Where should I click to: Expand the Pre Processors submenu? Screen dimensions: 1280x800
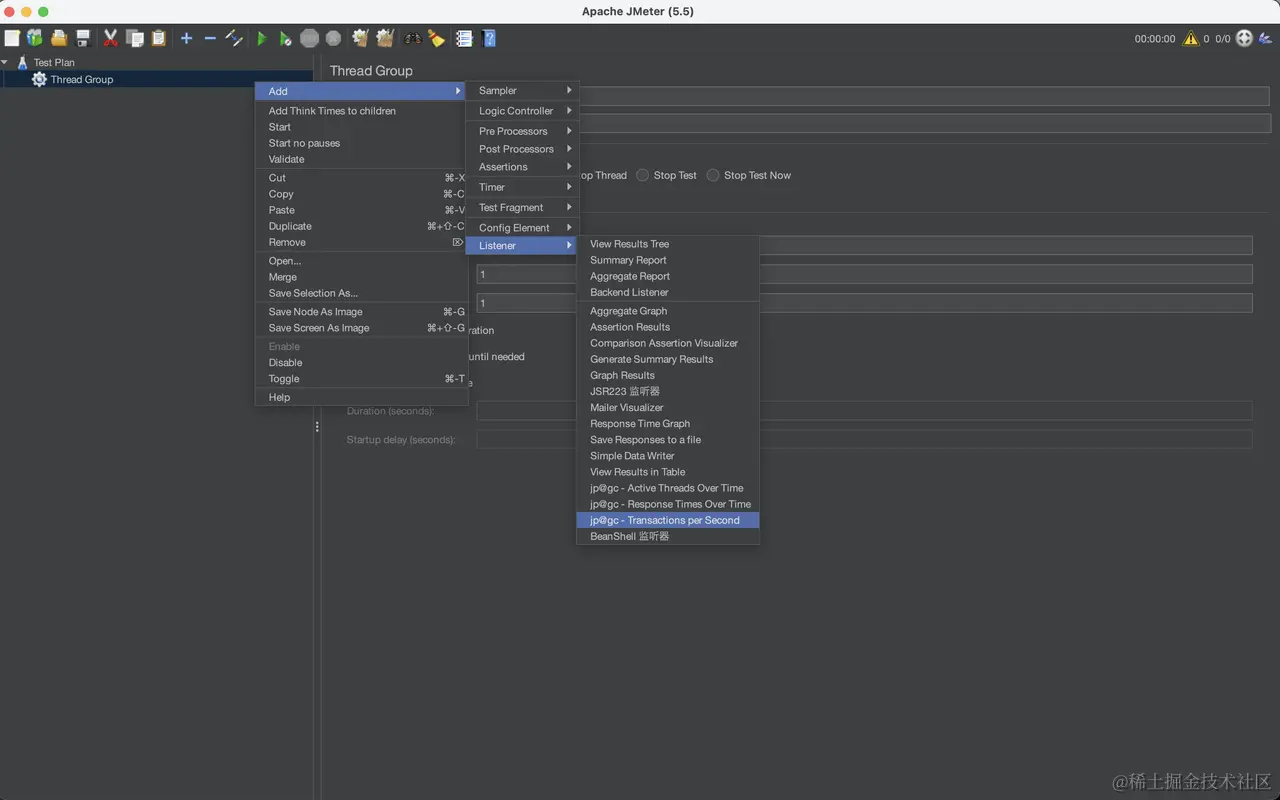pos(522,131)
